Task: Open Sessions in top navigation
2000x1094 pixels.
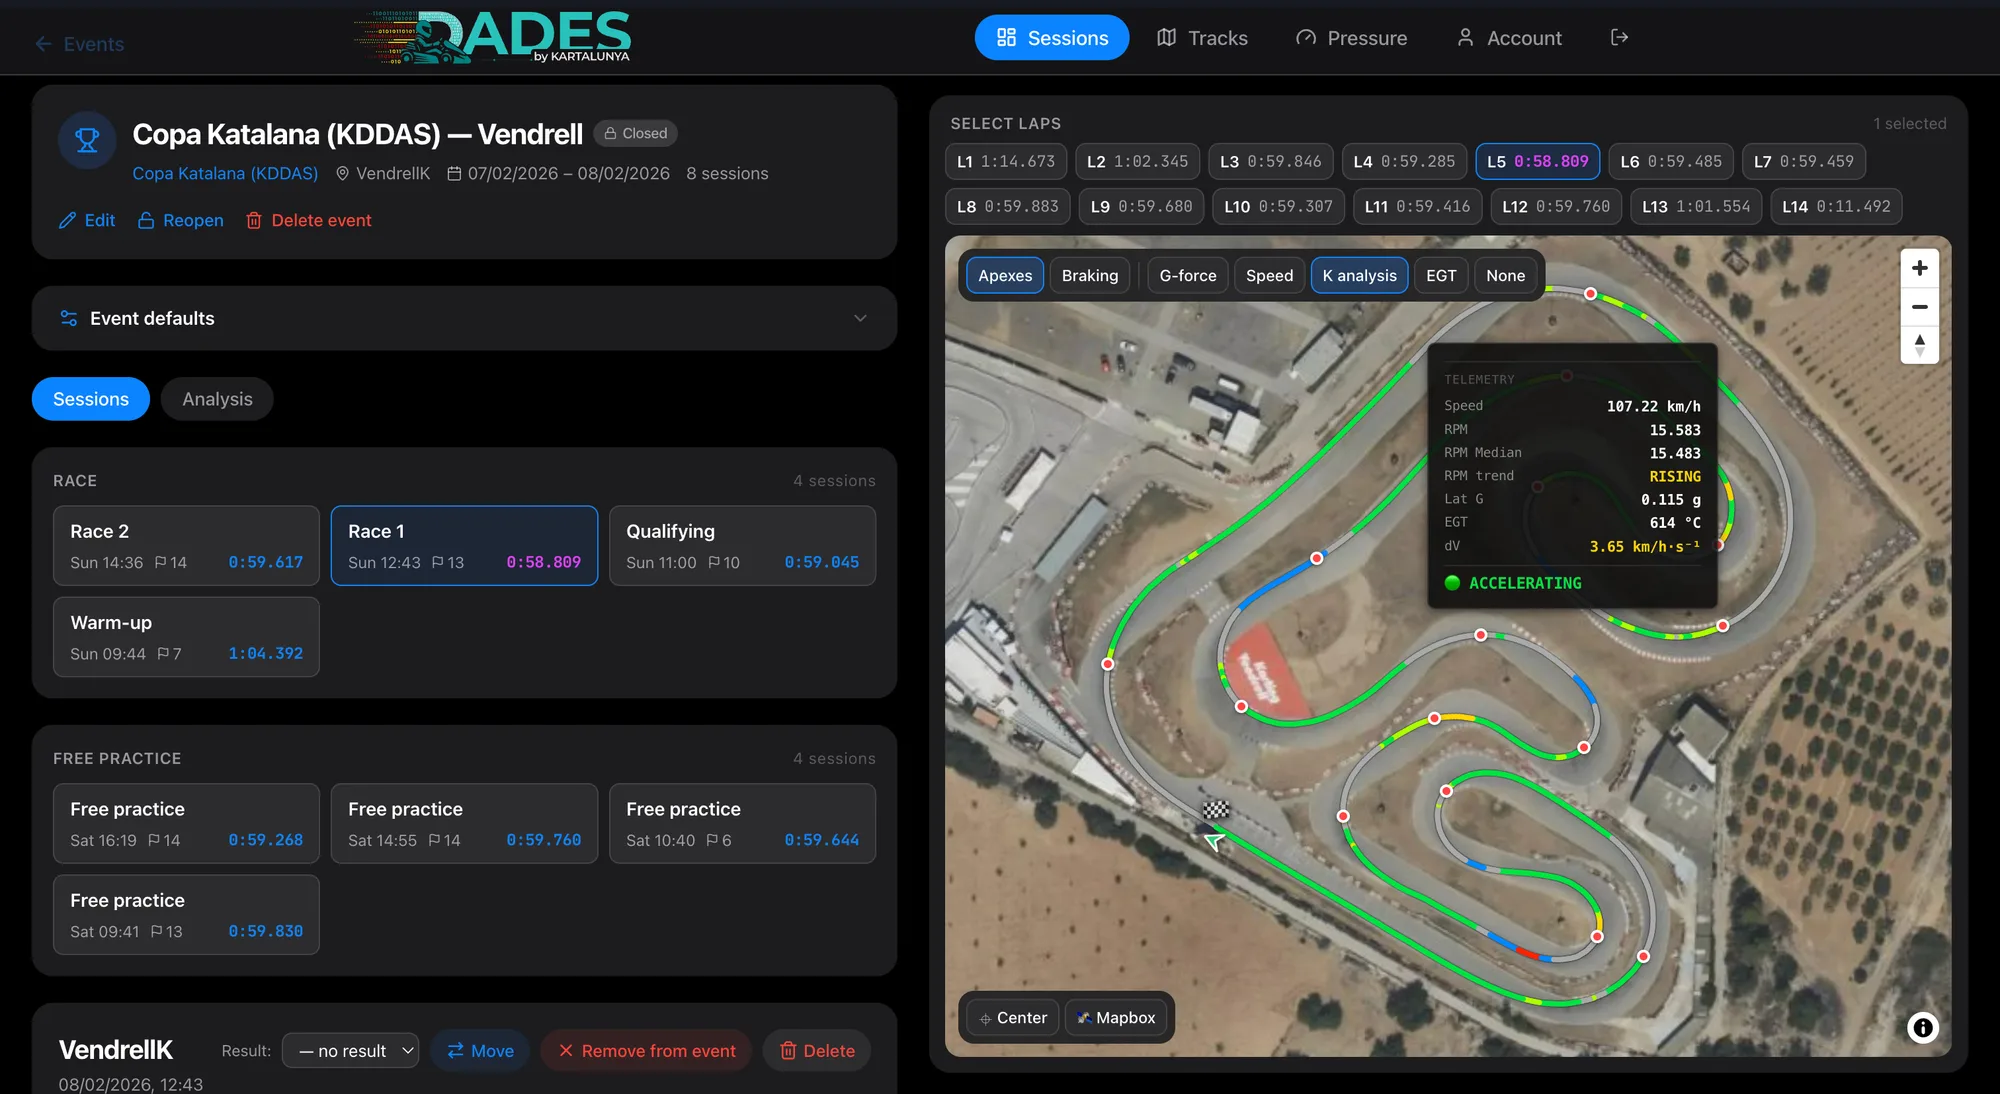Action: [1052, 38]
